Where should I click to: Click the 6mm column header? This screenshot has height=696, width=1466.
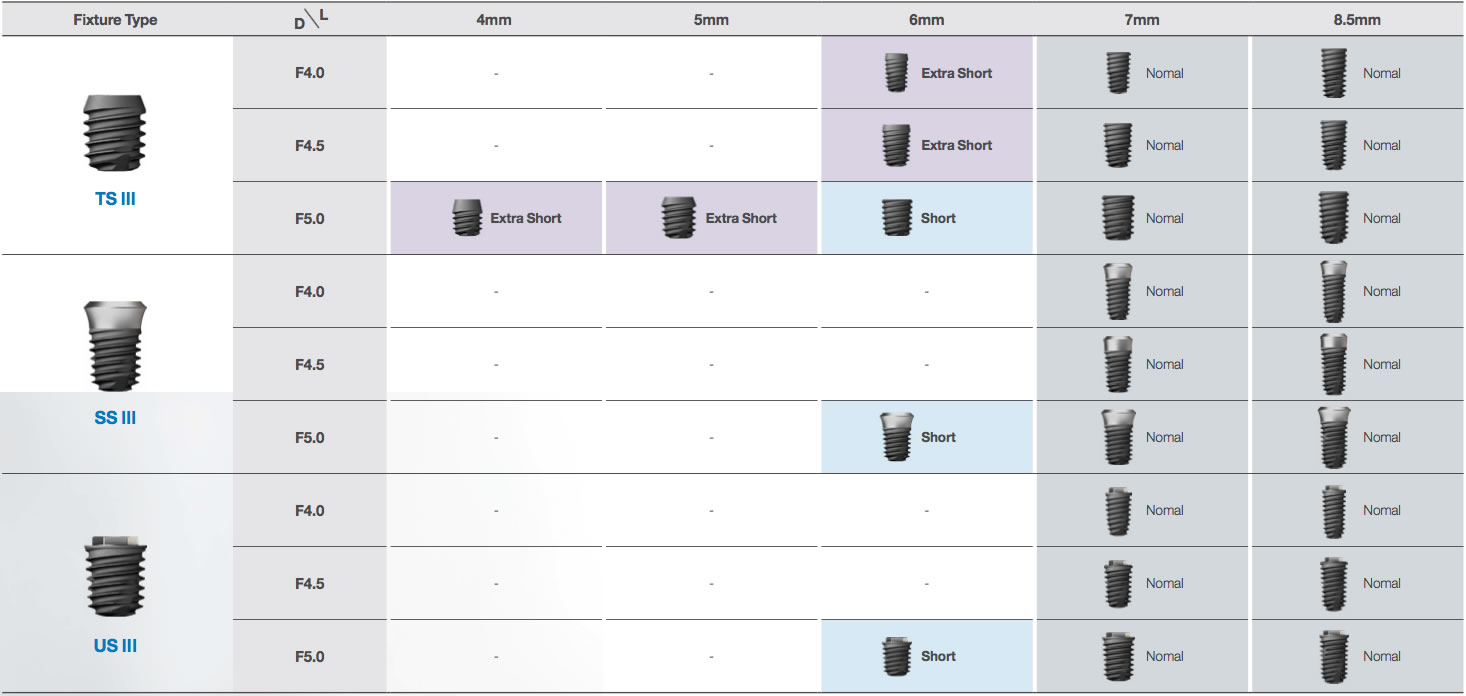click(x=926, y=20)
